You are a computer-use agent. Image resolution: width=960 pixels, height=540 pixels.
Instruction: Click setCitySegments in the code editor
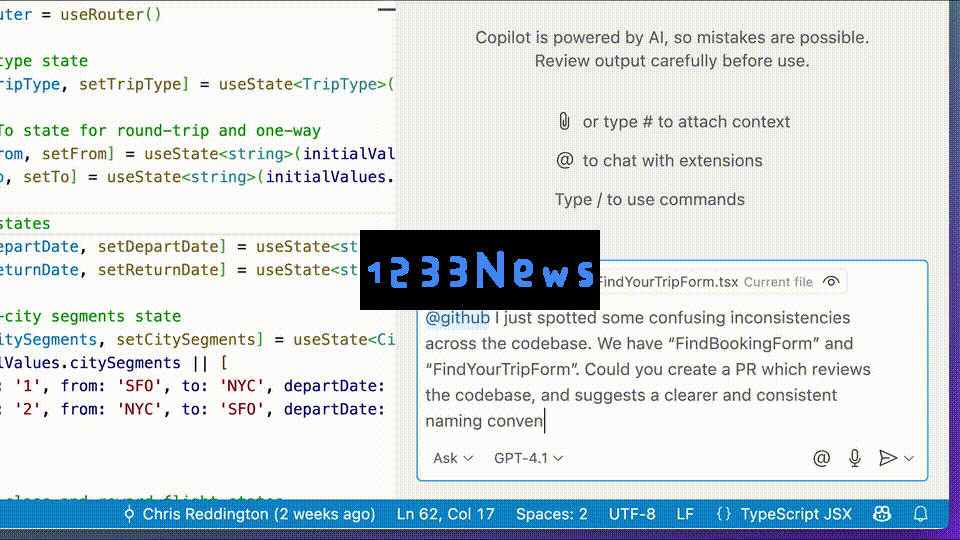(187, 340)
